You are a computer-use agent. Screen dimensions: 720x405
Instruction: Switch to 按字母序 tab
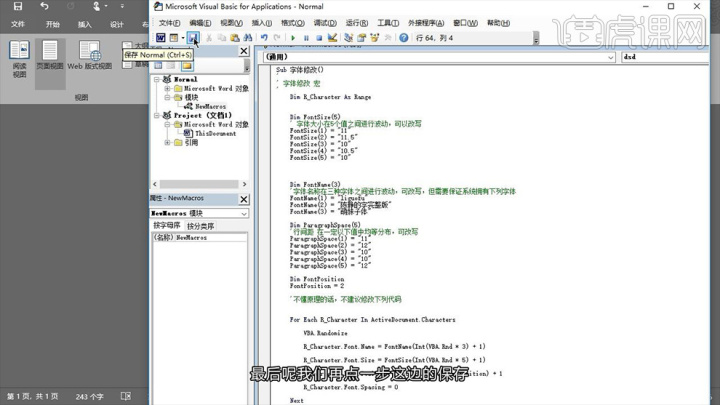coord(167,225)
